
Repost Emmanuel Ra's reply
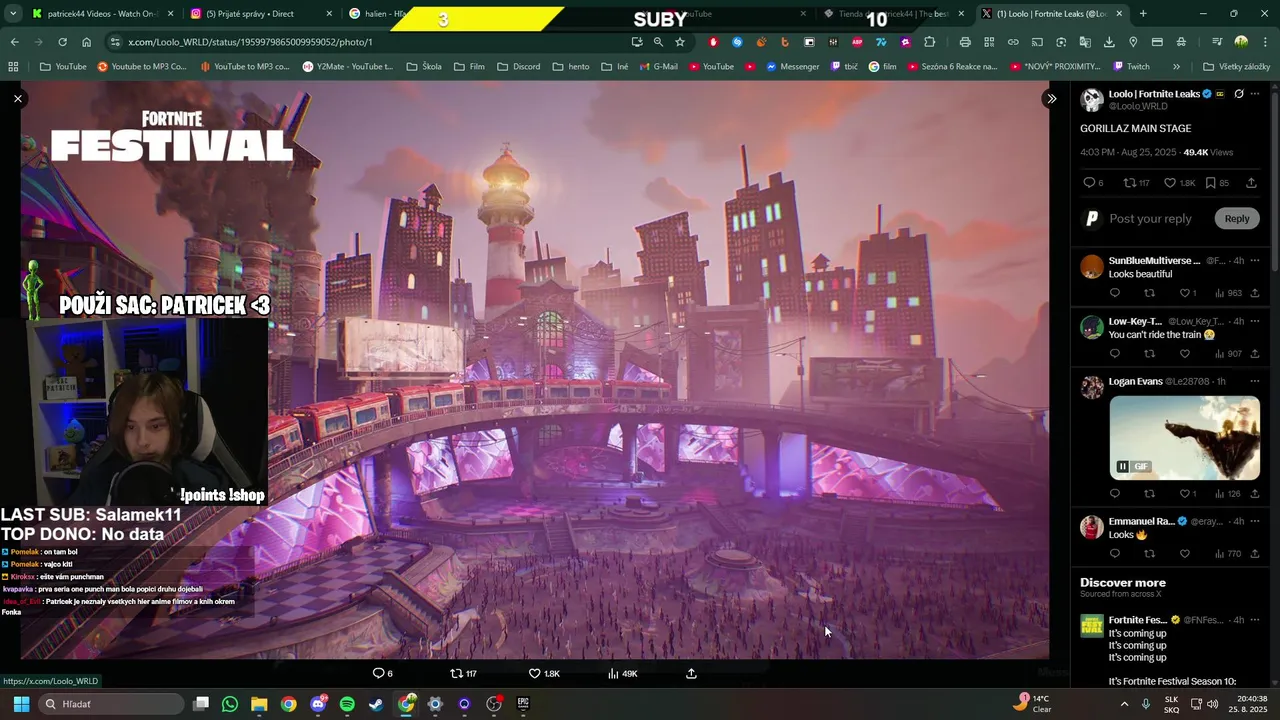[1149, 554]
